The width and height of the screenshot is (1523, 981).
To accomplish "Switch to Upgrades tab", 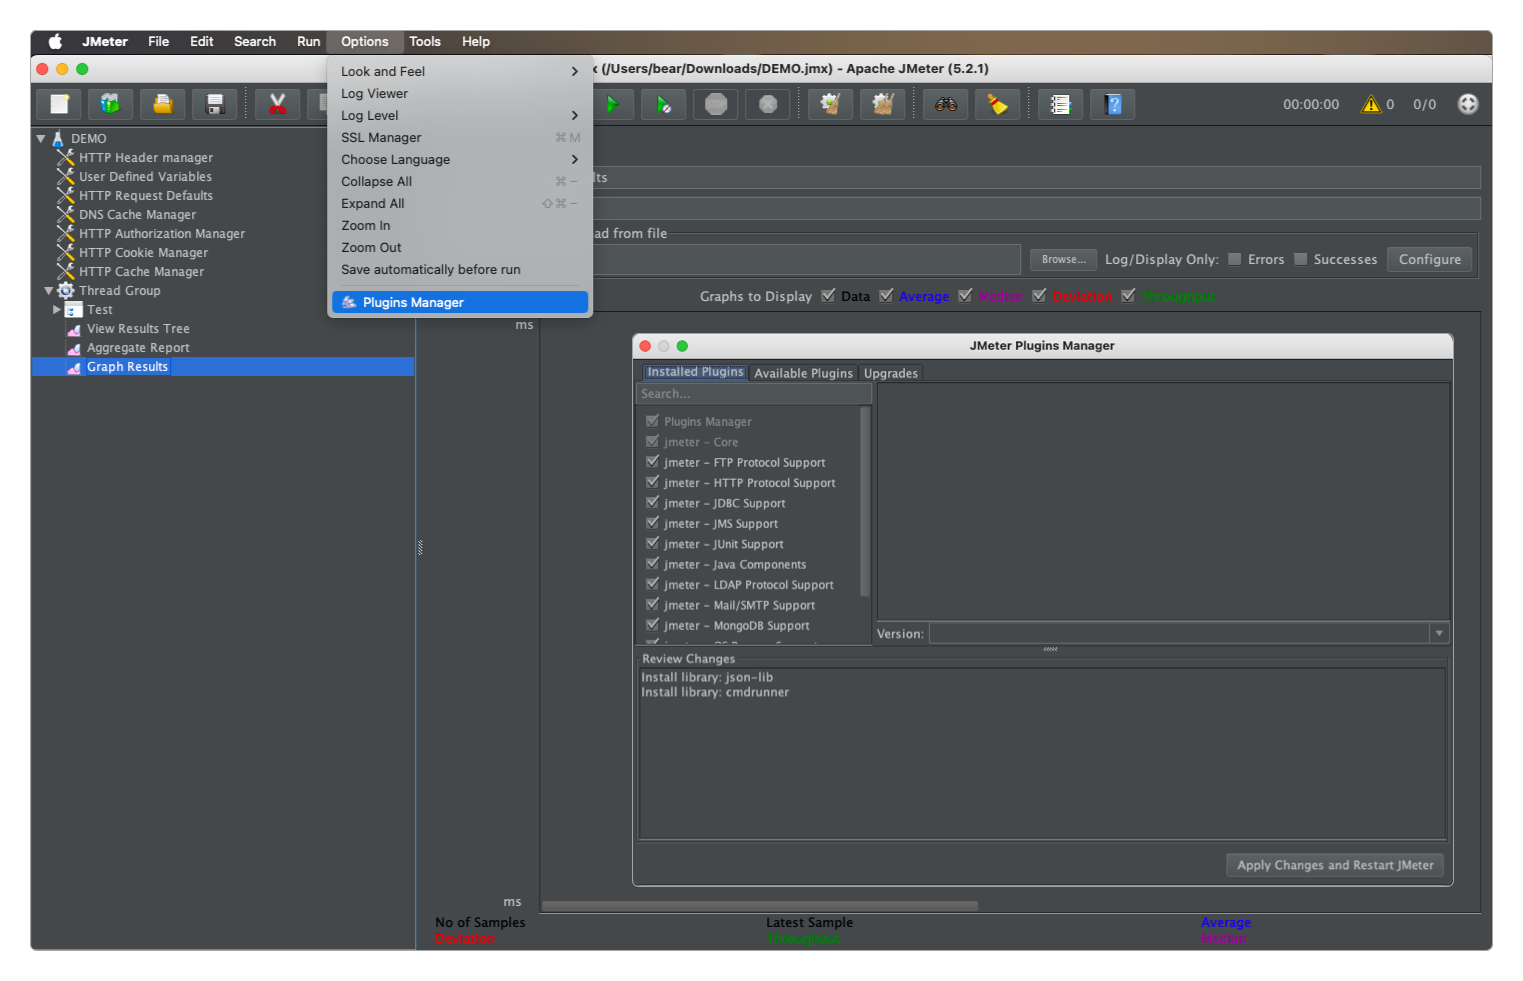I will pos(891,373).
